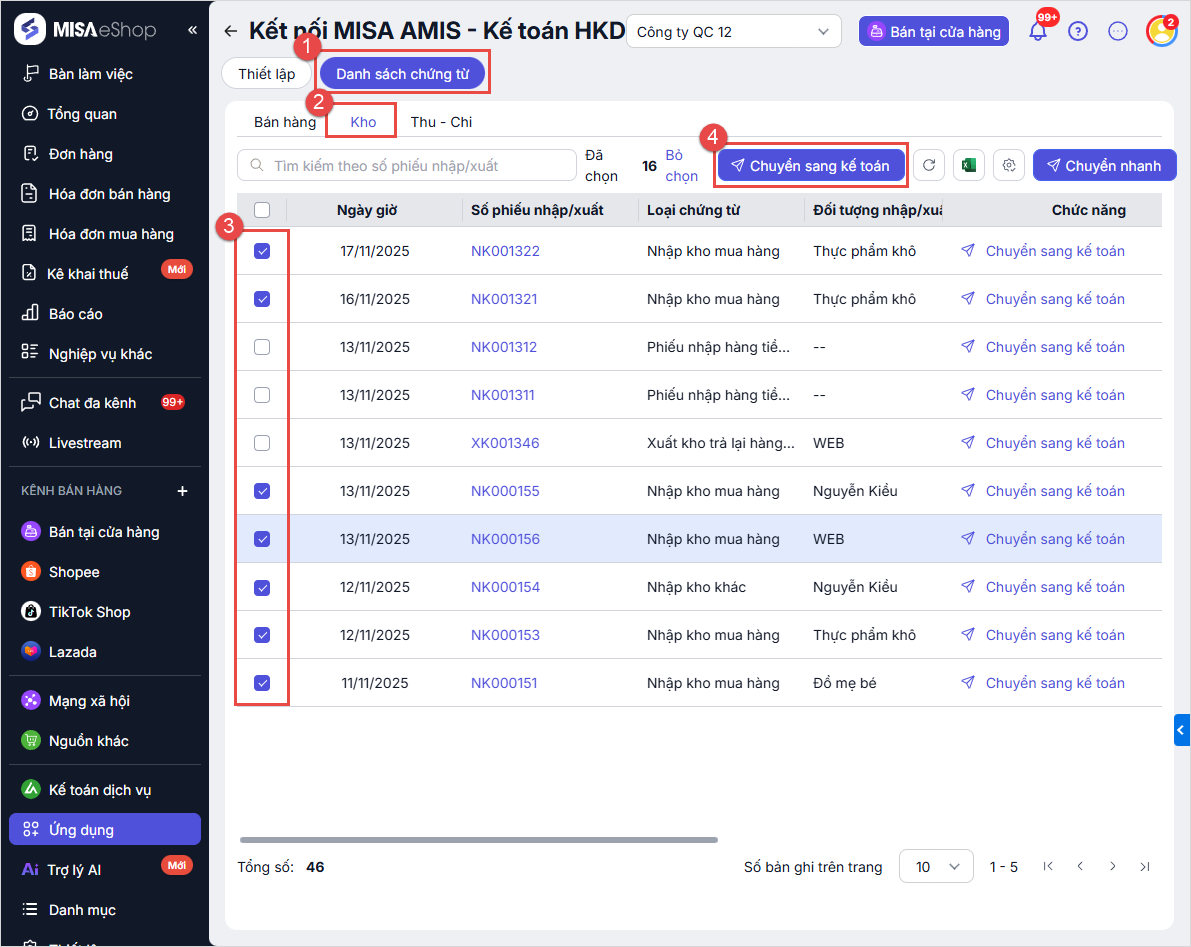Add a sales channel with the plus icon
The width and height of the screenshot is (1191, 947).
(x=182, y=491)
